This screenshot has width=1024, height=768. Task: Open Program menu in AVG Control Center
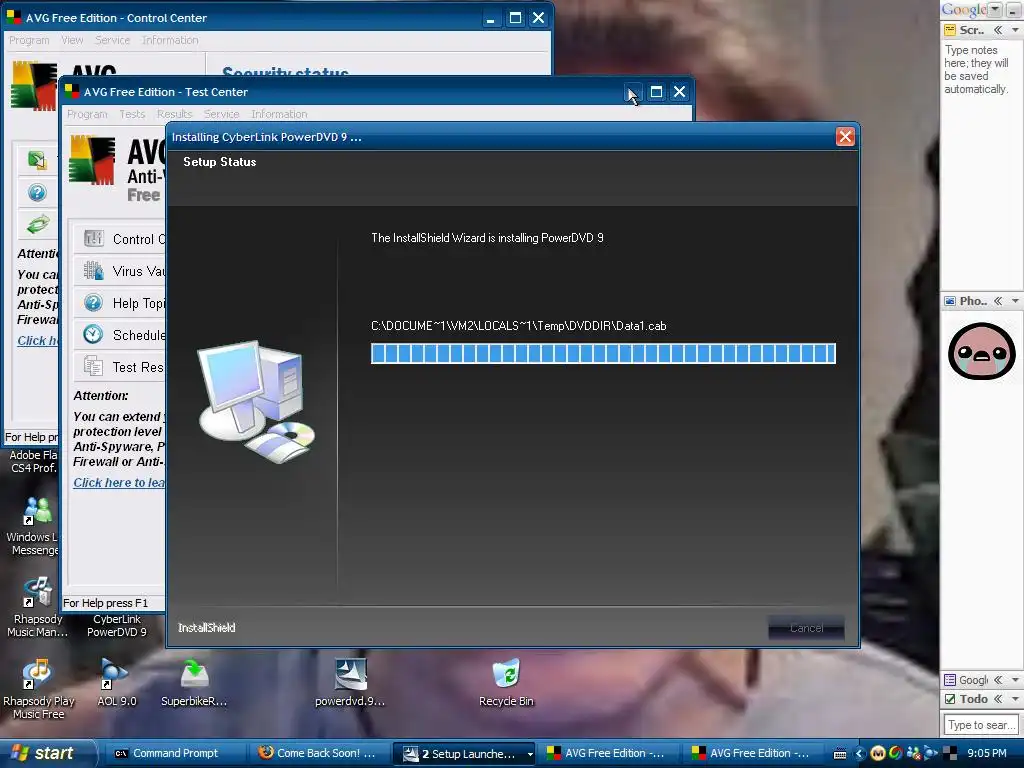tap(29, 40)
